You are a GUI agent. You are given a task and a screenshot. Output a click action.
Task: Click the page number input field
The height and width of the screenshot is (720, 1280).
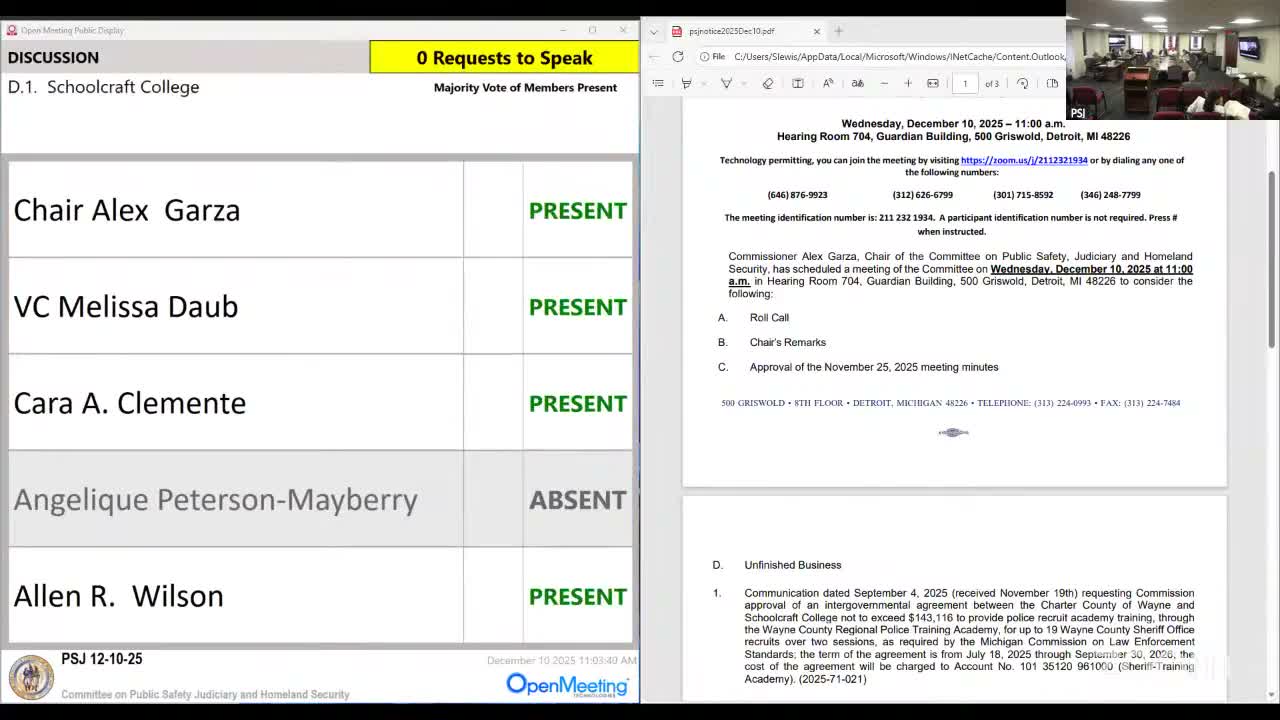click(x=964, y=83)
